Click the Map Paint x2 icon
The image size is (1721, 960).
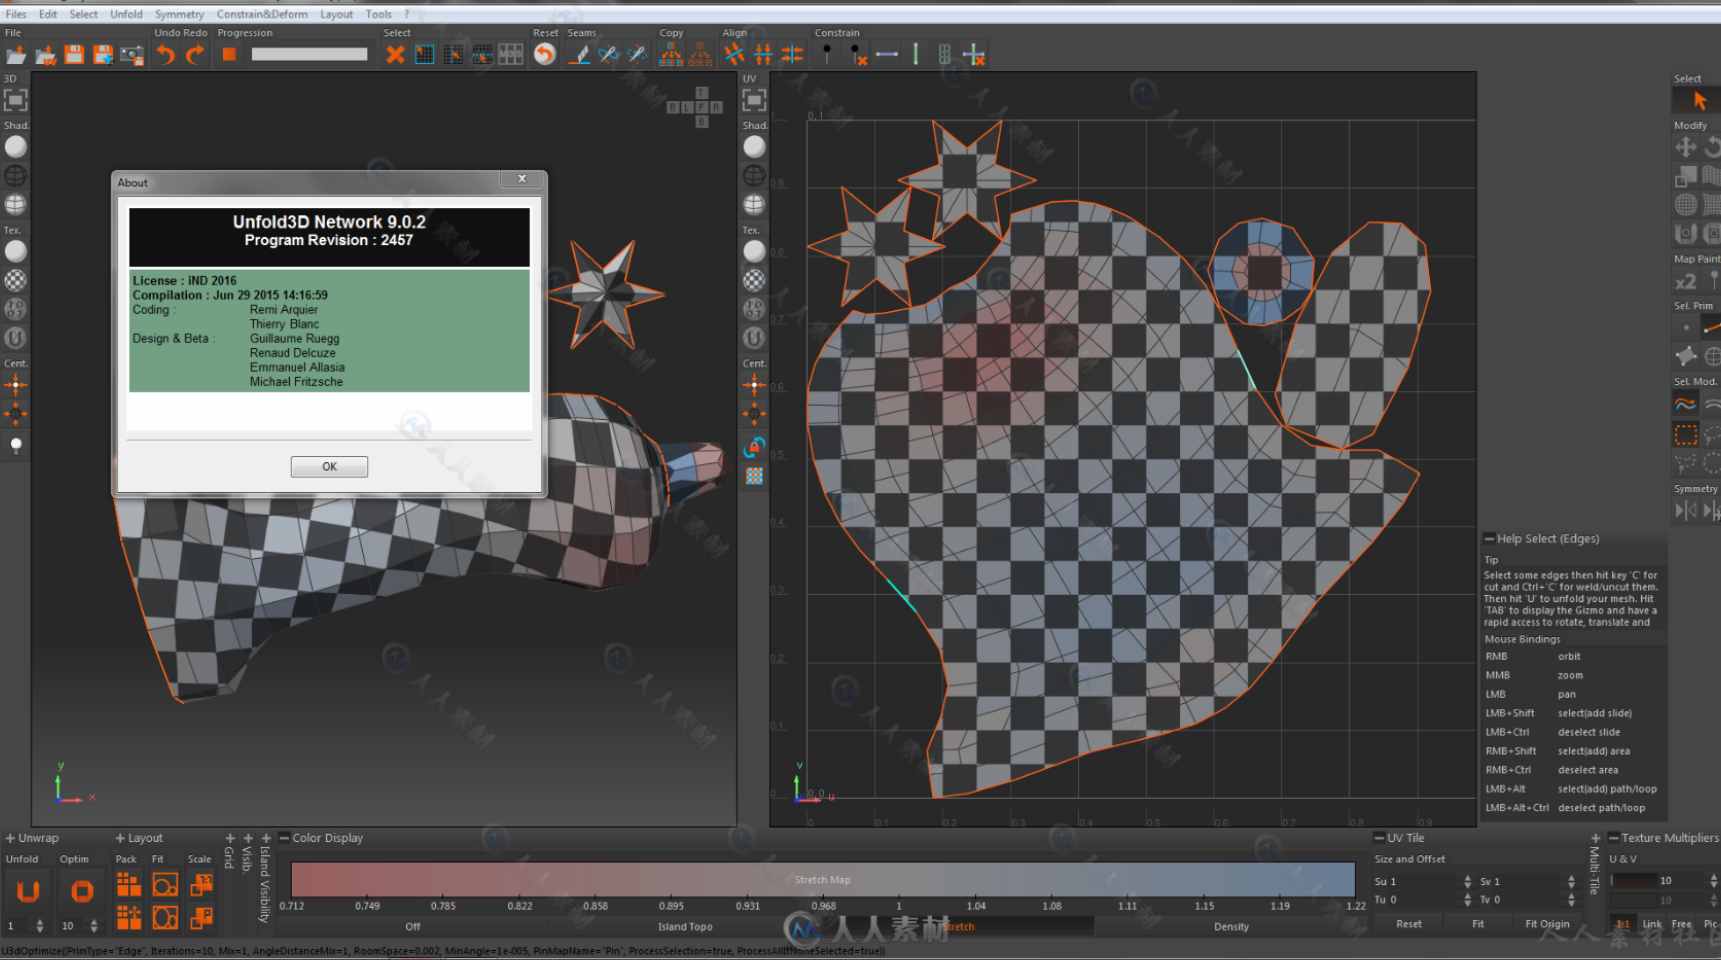[x=1686, y=282]
